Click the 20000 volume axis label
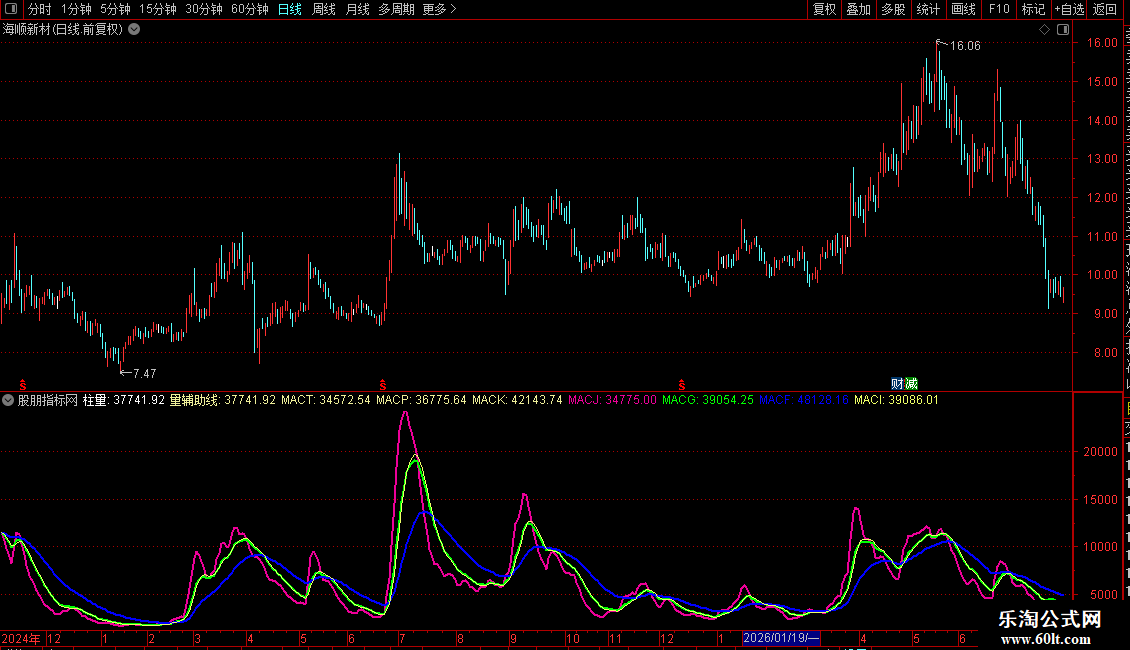Viewport: 1130px width, 650px height. pyautogui.click(x=1100, y=452)
